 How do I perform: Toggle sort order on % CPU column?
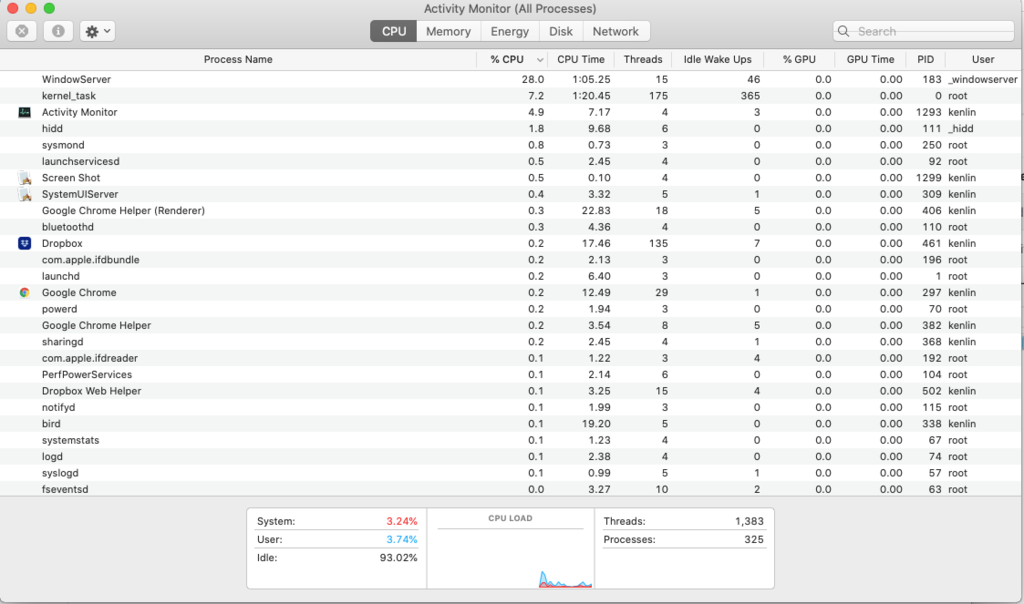coord(514,59)
